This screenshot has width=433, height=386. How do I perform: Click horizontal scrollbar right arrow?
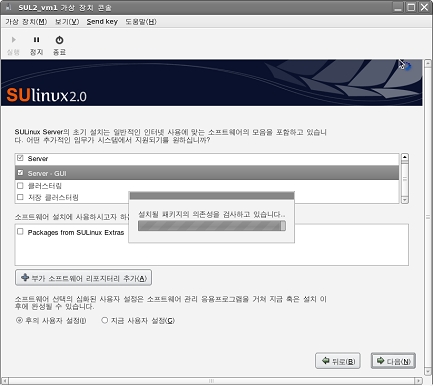tap(419, 381)
